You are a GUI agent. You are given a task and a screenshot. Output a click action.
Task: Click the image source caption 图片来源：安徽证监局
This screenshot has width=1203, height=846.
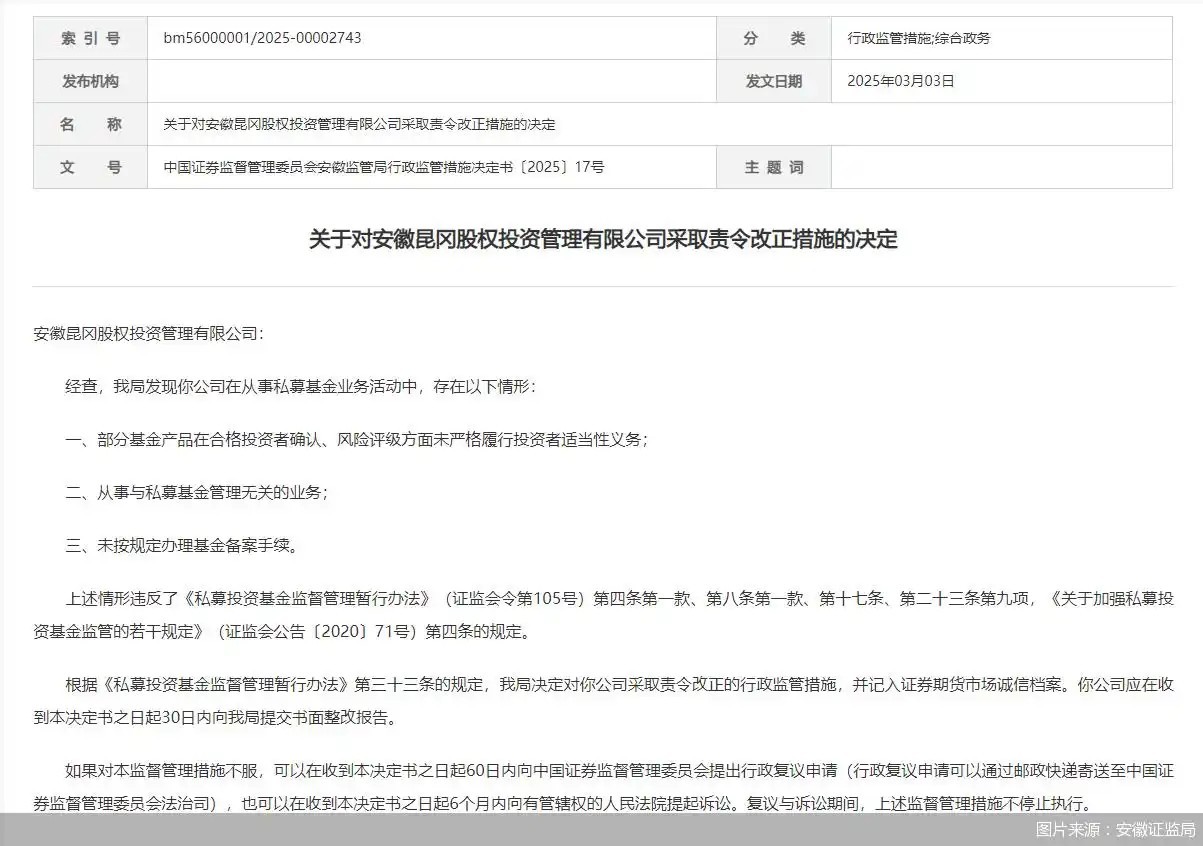click(1115, 829)
